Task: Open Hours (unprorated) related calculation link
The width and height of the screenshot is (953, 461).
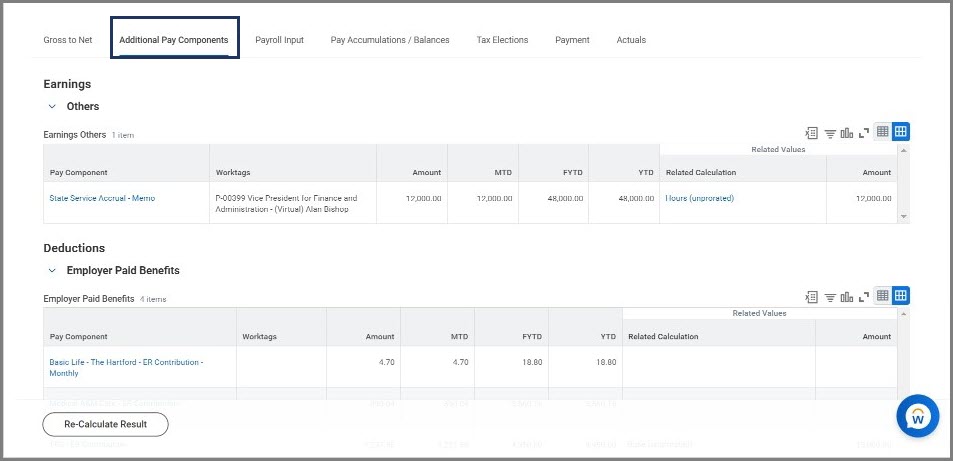Action: (700, 198)
